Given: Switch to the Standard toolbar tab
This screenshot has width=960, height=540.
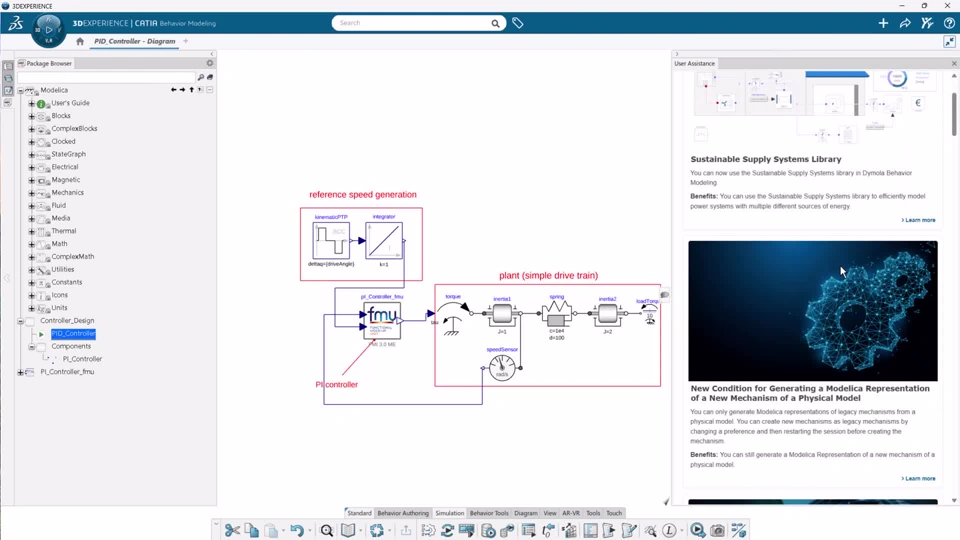Looking at the screenshot, I should [359, 513].
